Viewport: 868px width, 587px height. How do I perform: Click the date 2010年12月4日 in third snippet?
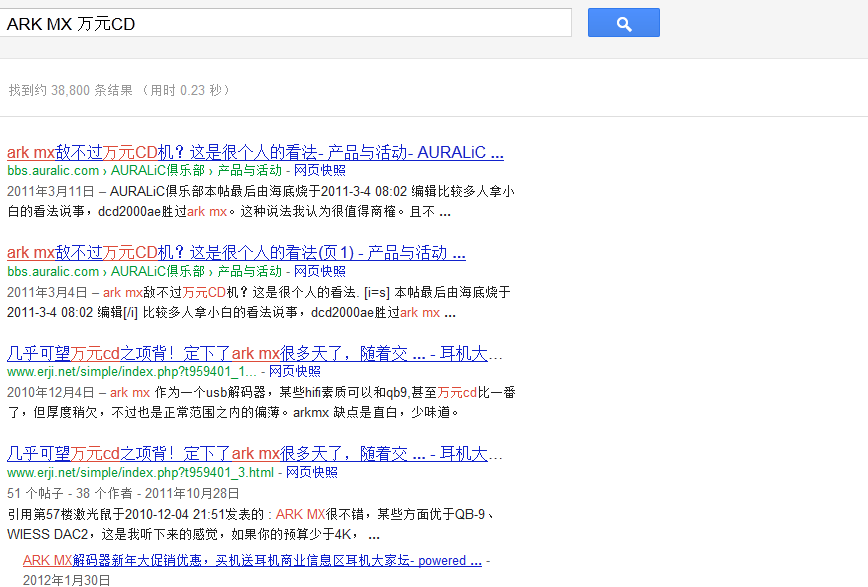(51, 393)
